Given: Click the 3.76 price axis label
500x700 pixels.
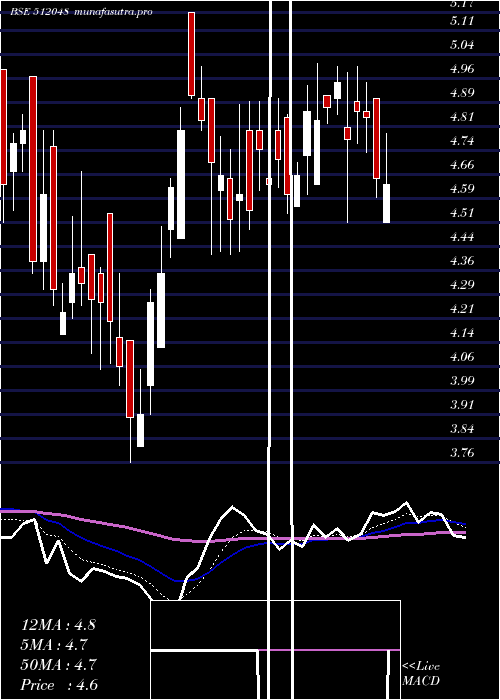Looking at the screenshot, I should coord(462,453).
